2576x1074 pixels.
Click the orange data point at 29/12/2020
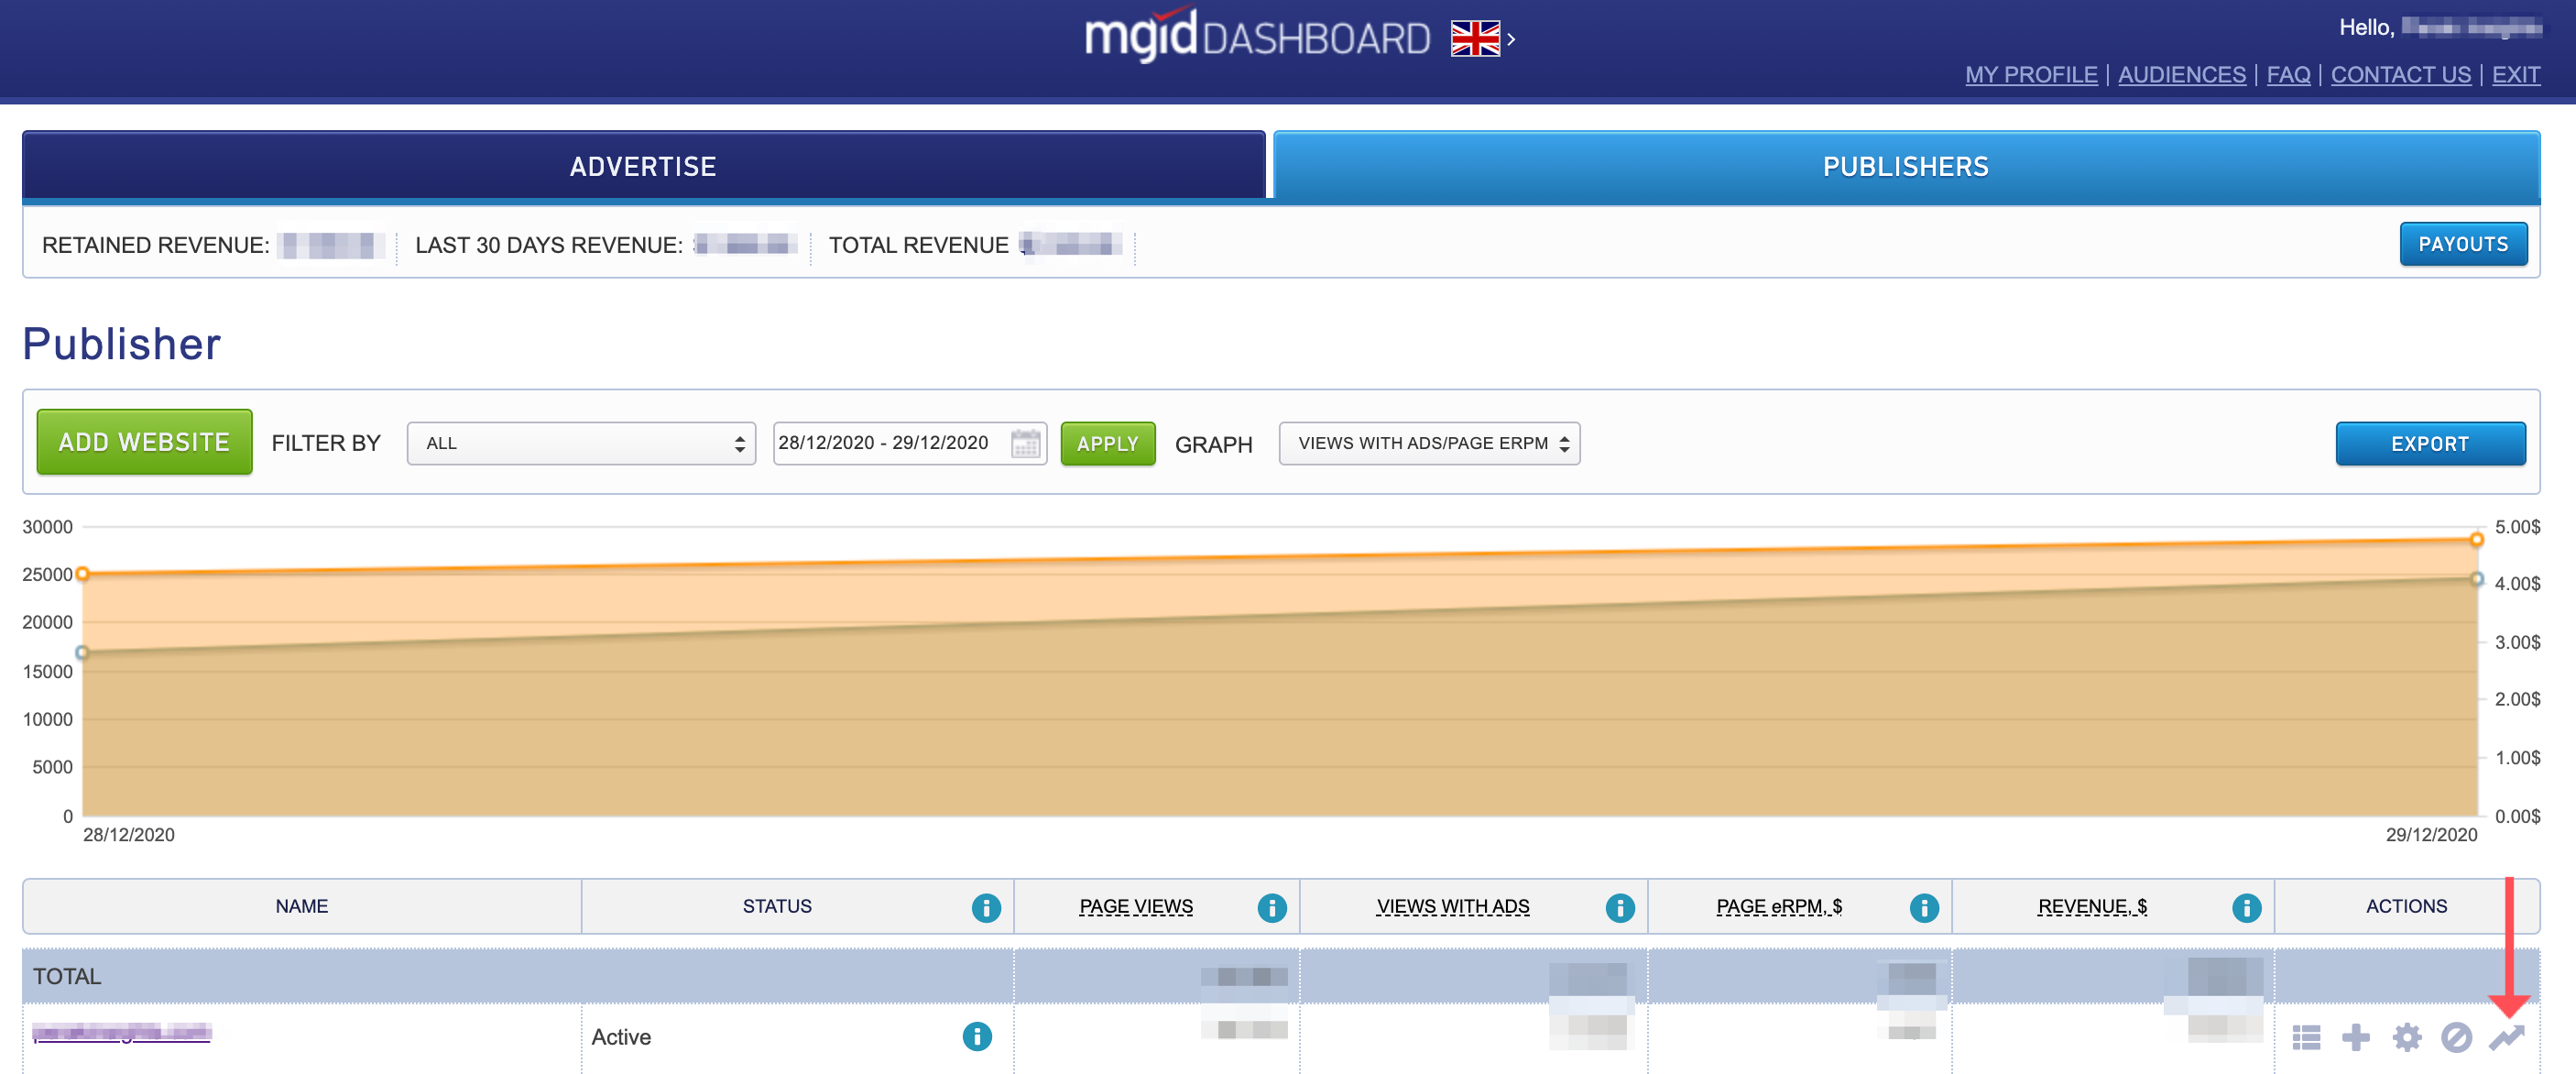(x=2476, y=540)
